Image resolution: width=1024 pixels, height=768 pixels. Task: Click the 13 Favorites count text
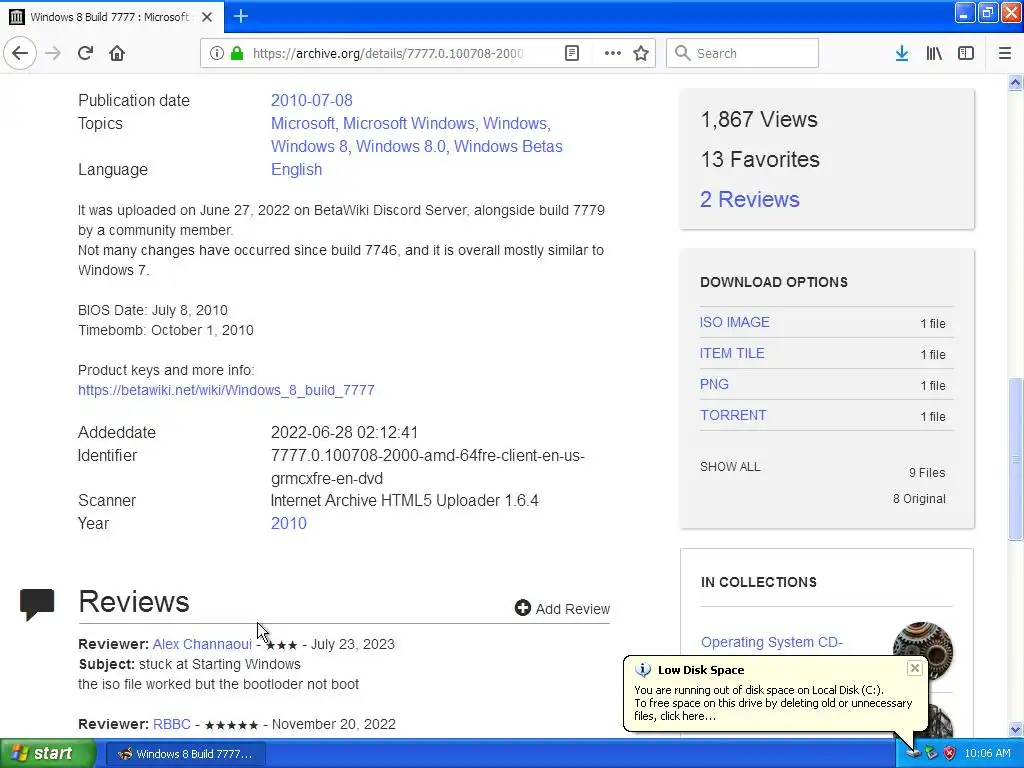click(760, 159)
